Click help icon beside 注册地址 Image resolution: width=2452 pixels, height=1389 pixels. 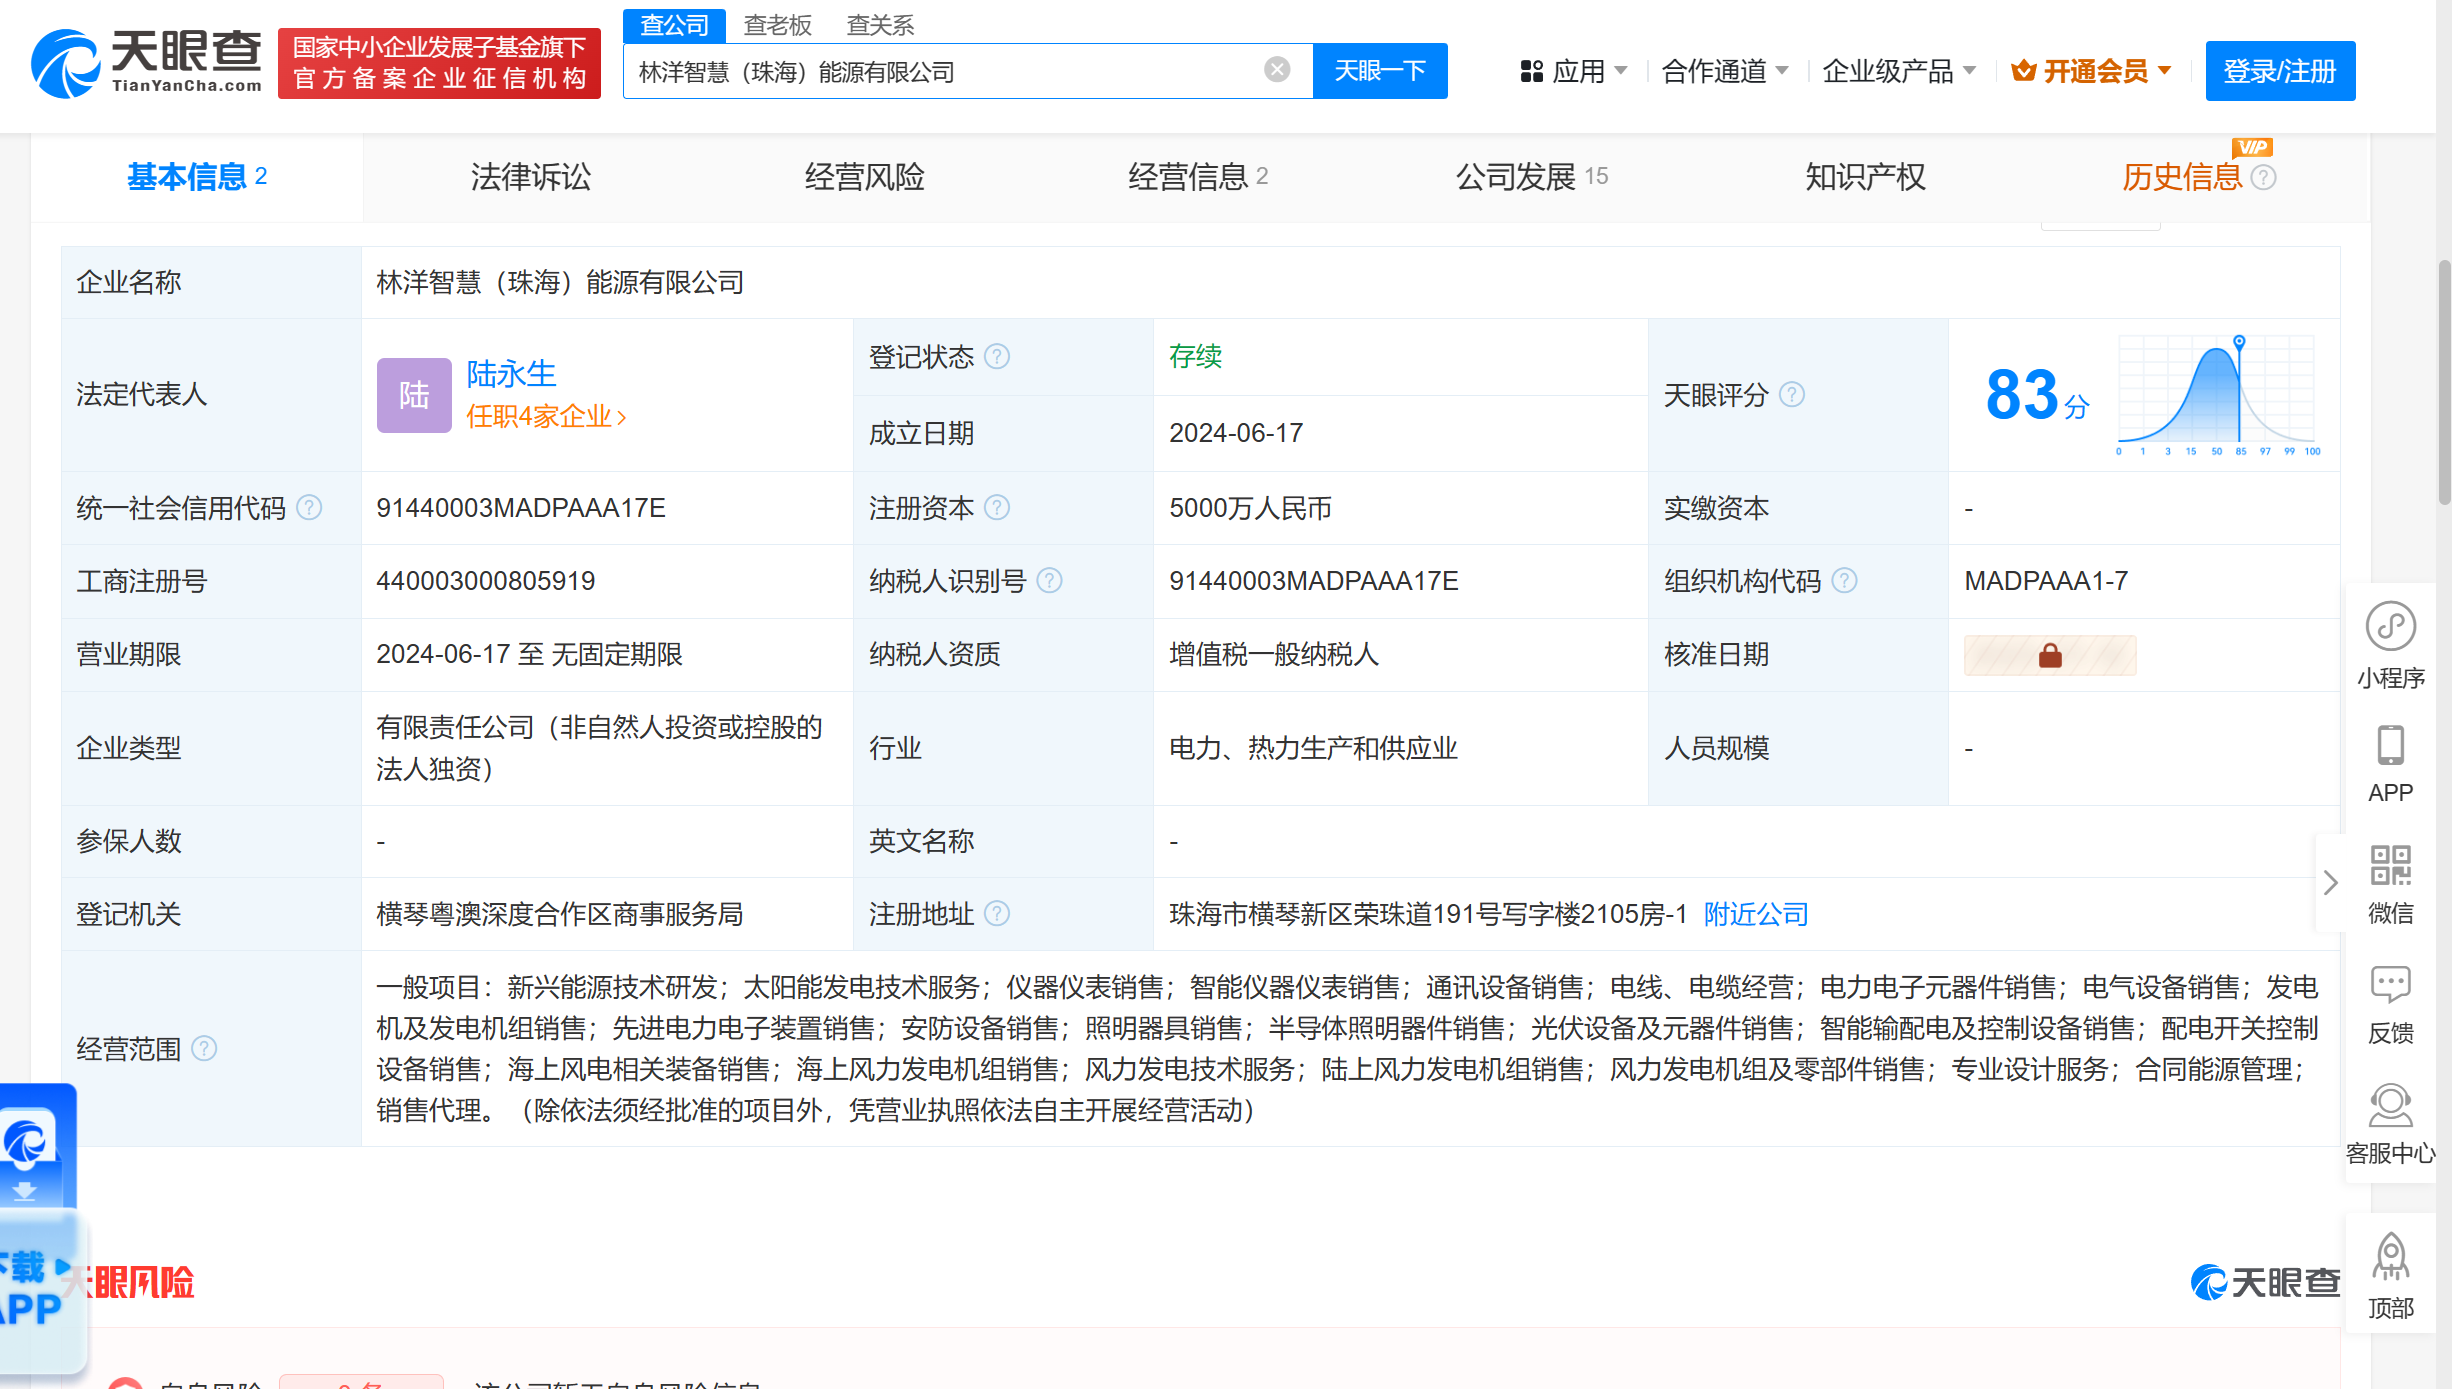click(997, 914)
